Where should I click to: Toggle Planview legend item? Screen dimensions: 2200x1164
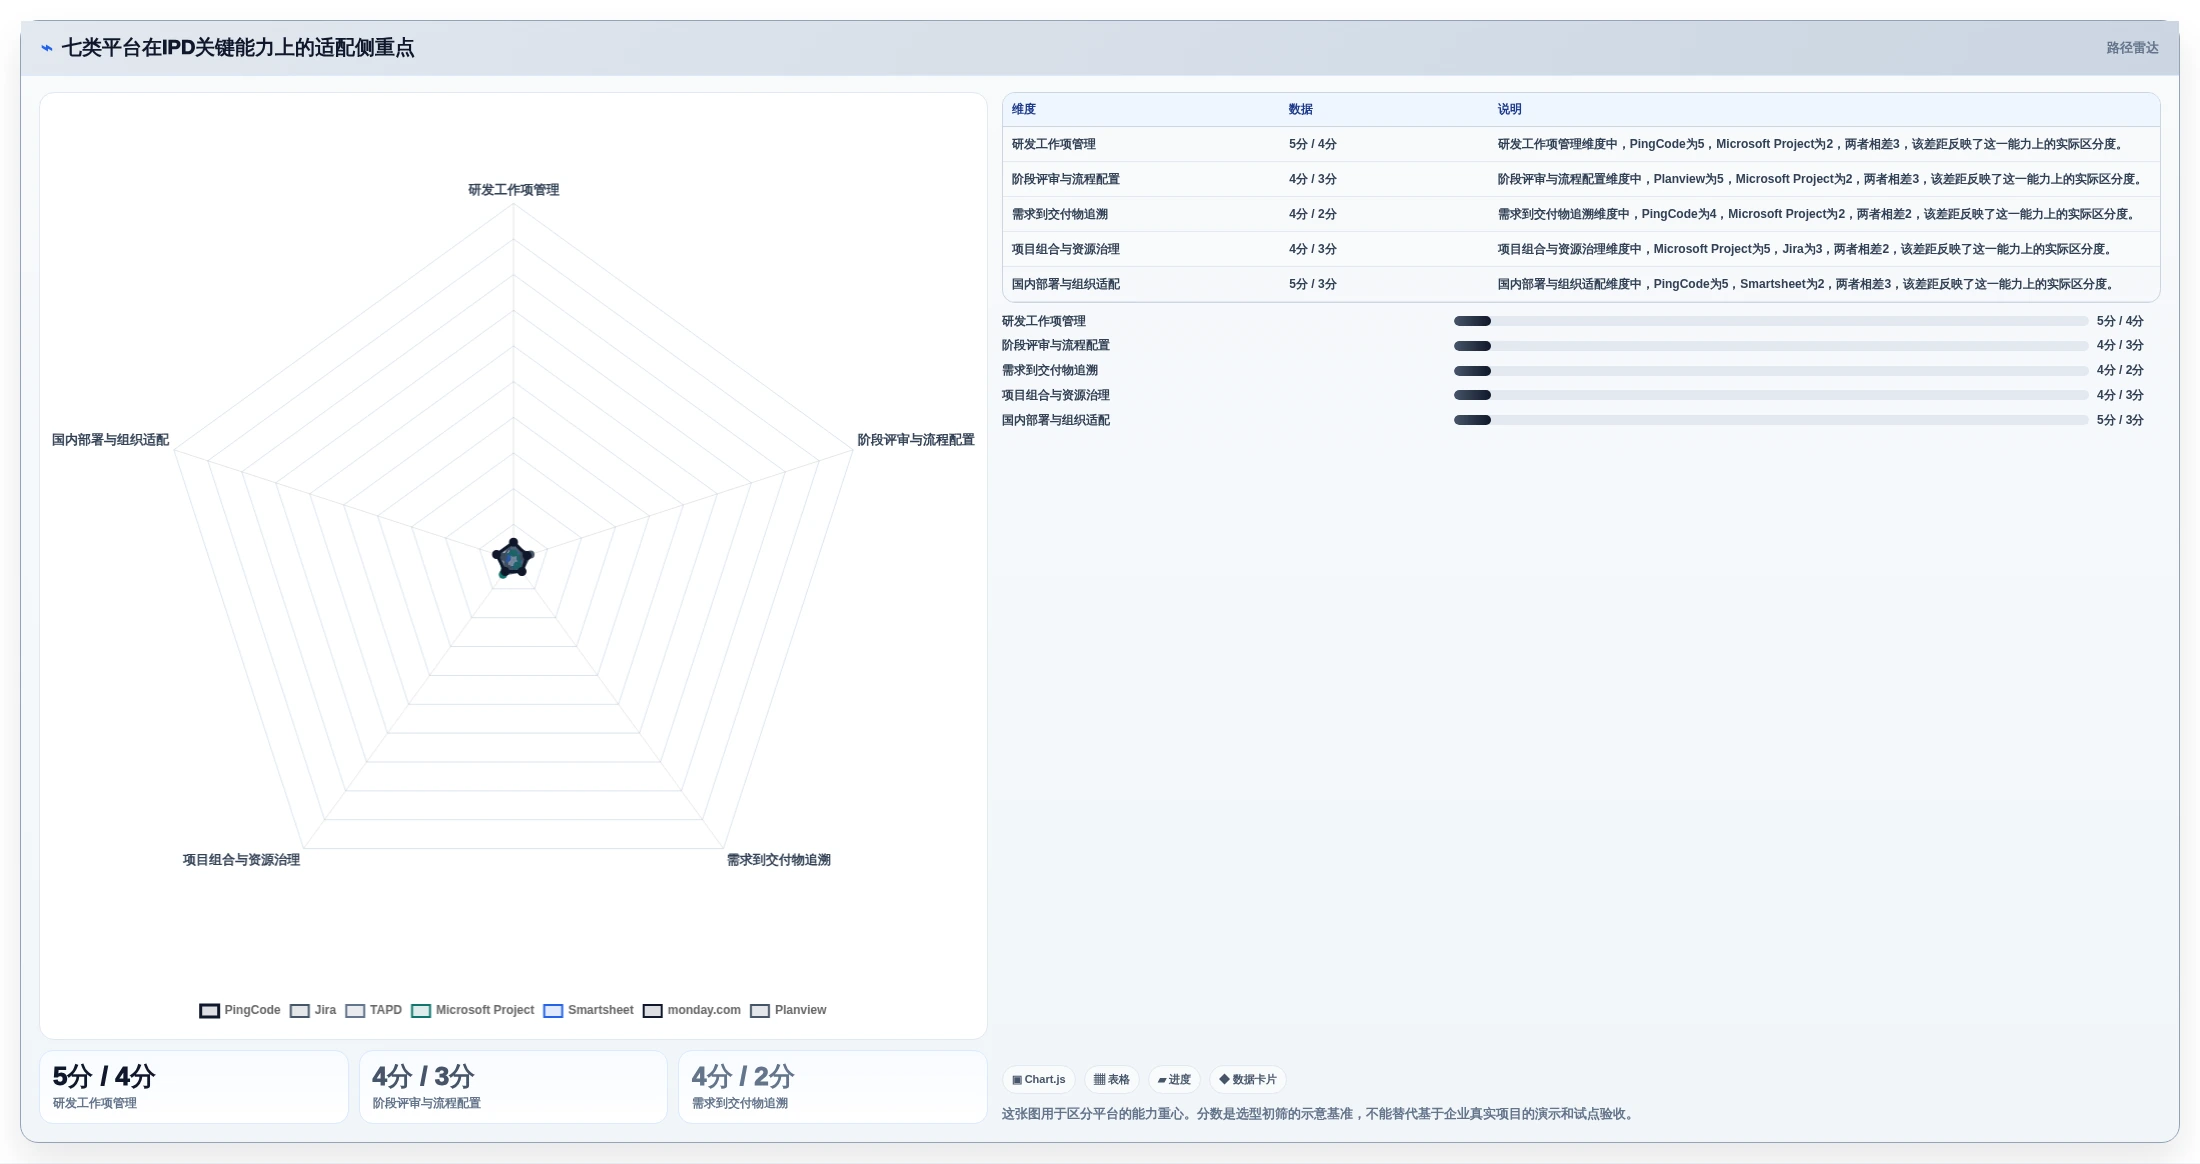(x=788, y=1011)
